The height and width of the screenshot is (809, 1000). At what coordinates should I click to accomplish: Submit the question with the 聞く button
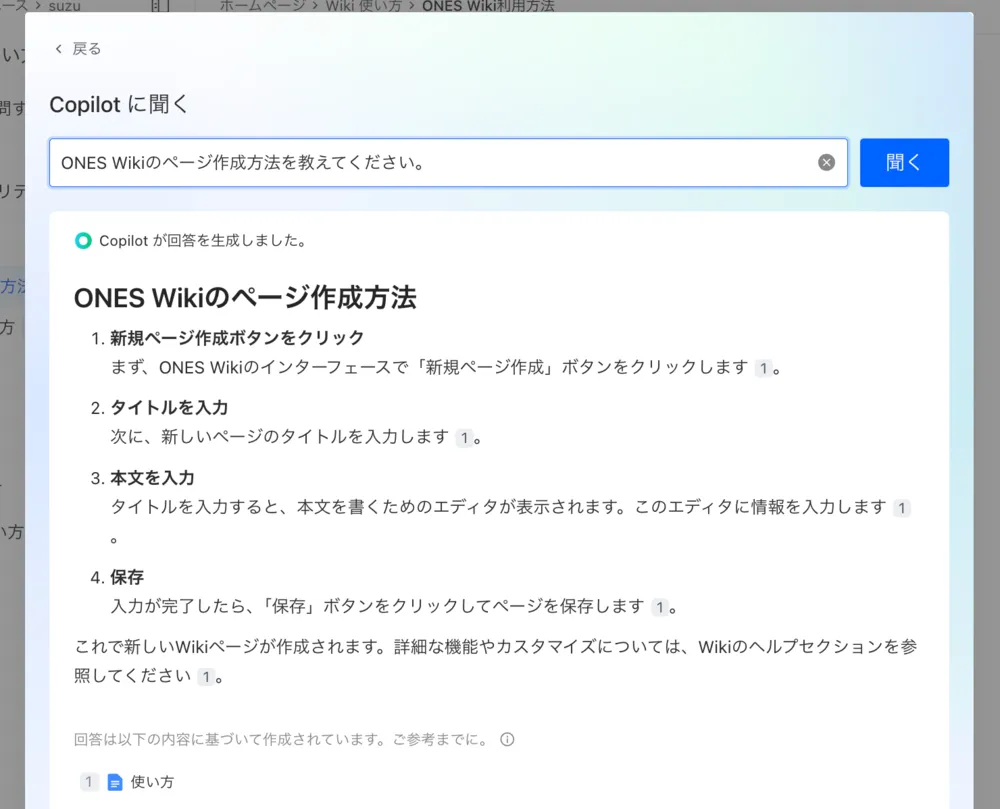(x=904, y=163)
